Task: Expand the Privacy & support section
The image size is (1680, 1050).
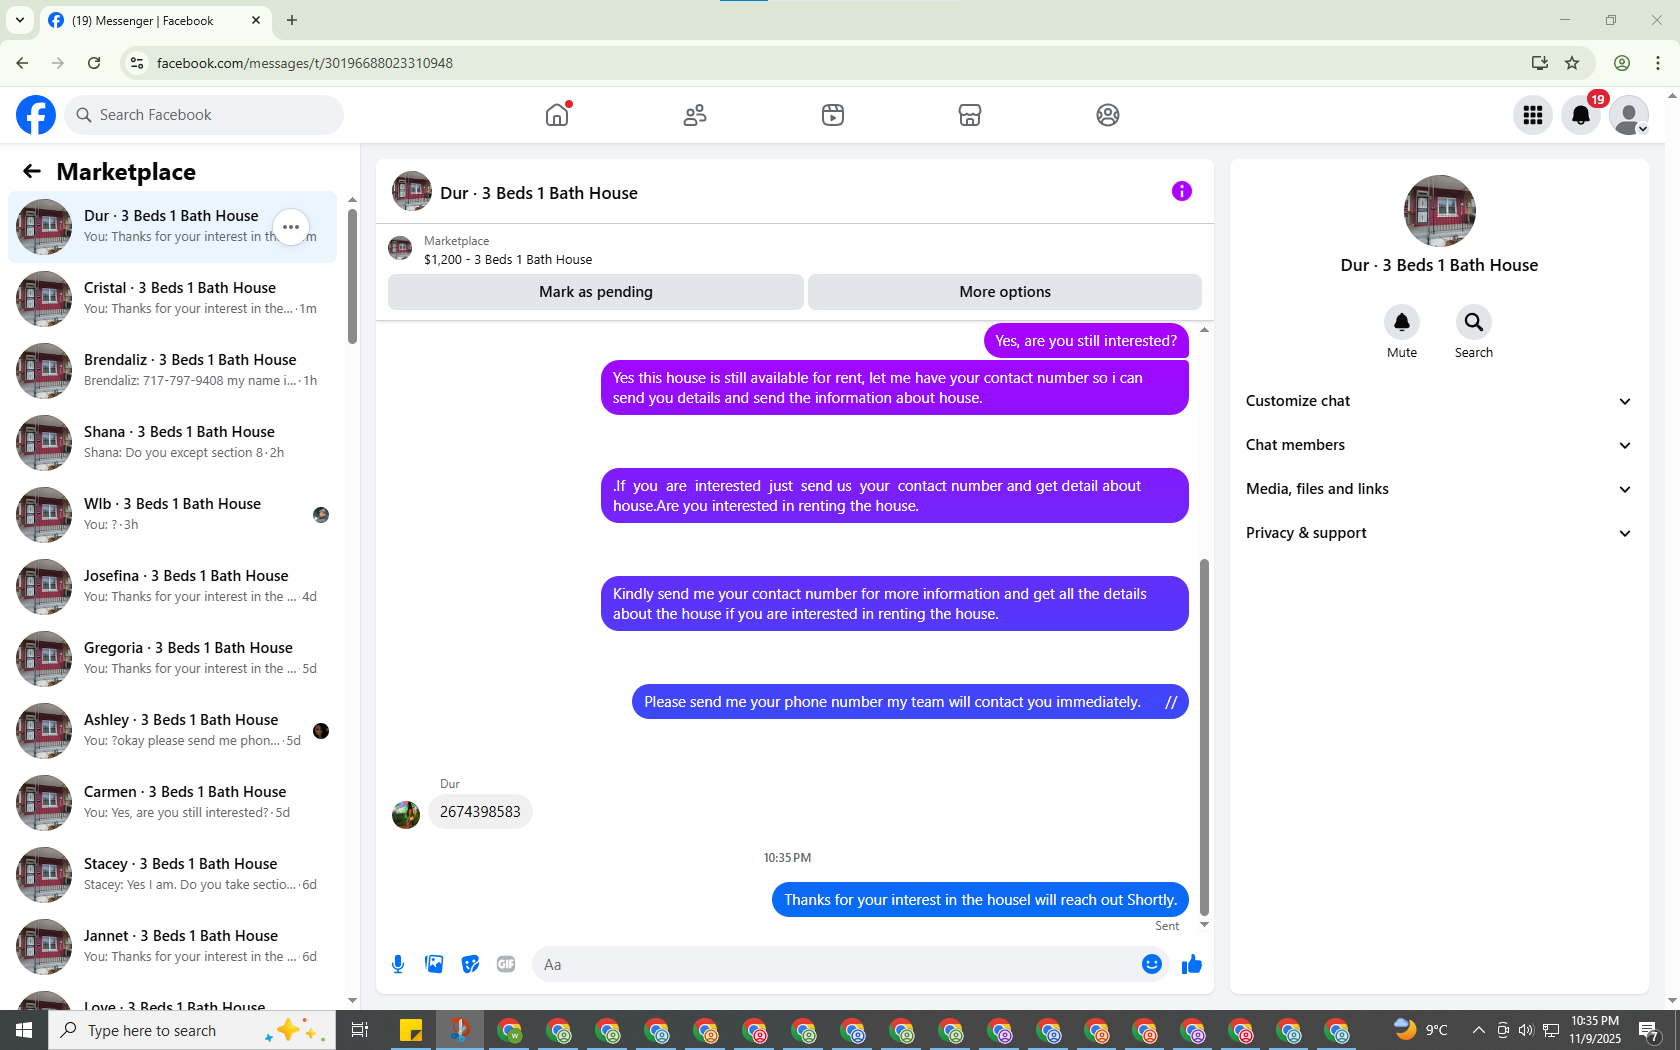Action: tap(1439, 533)
